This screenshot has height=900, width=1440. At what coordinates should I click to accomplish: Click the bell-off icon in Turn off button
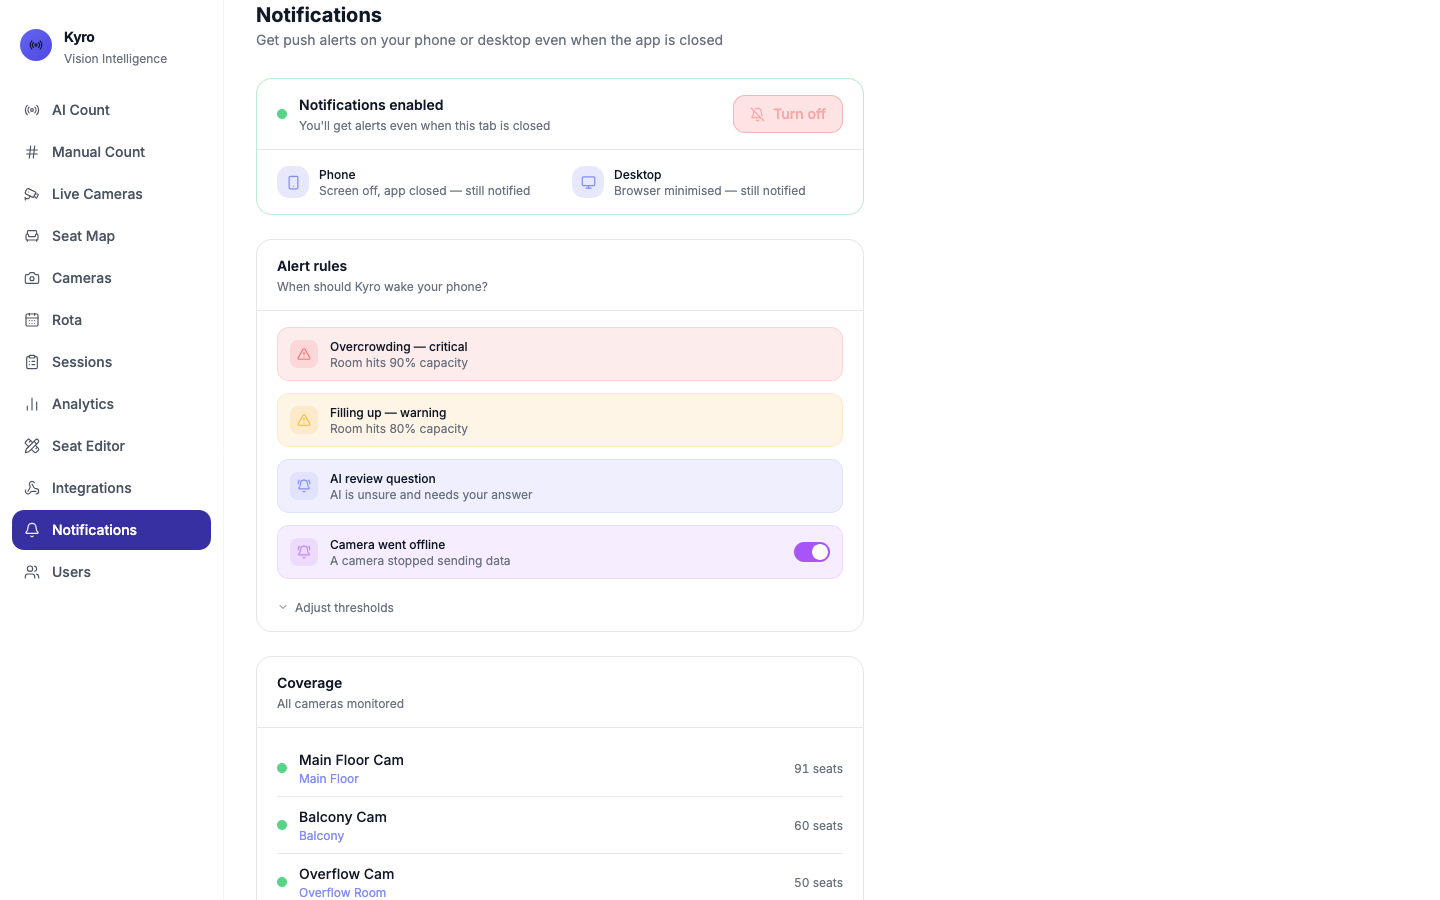758,114
